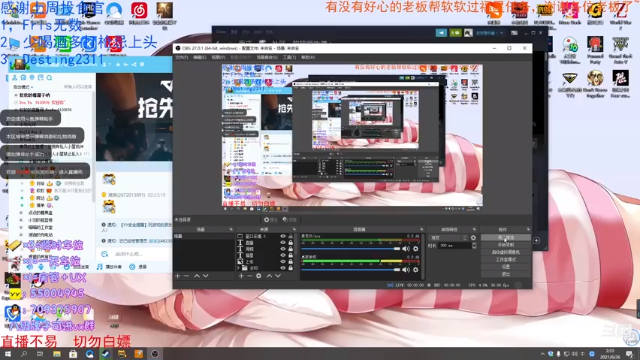The height and width of the screenshot is (360, 640).
Task: Hide the first text source via its eye icon
Action: point(283,242)
